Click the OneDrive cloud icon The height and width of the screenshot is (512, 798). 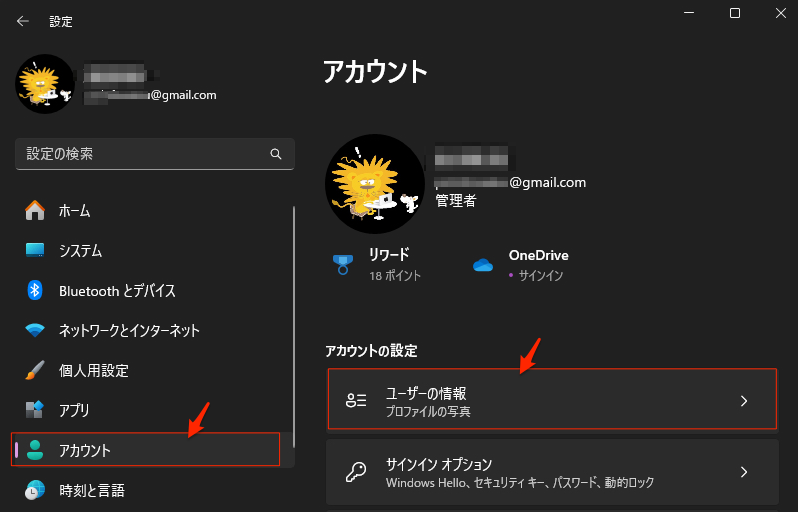[x=482, y=265]
